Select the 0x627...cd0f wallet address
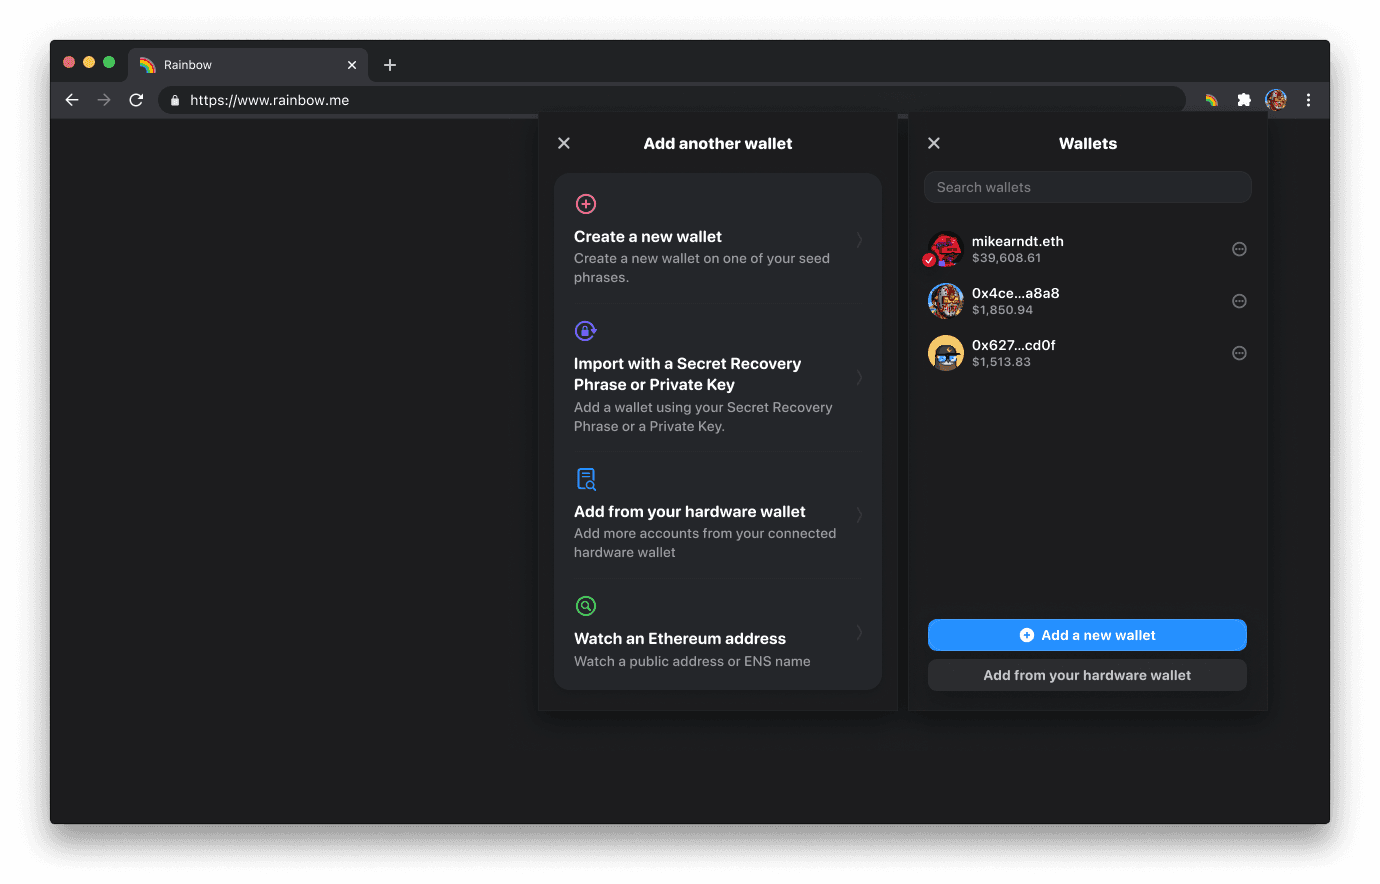Image resolution: width=1380 pixels, height=884 pixels. (x=1014, y=345)
